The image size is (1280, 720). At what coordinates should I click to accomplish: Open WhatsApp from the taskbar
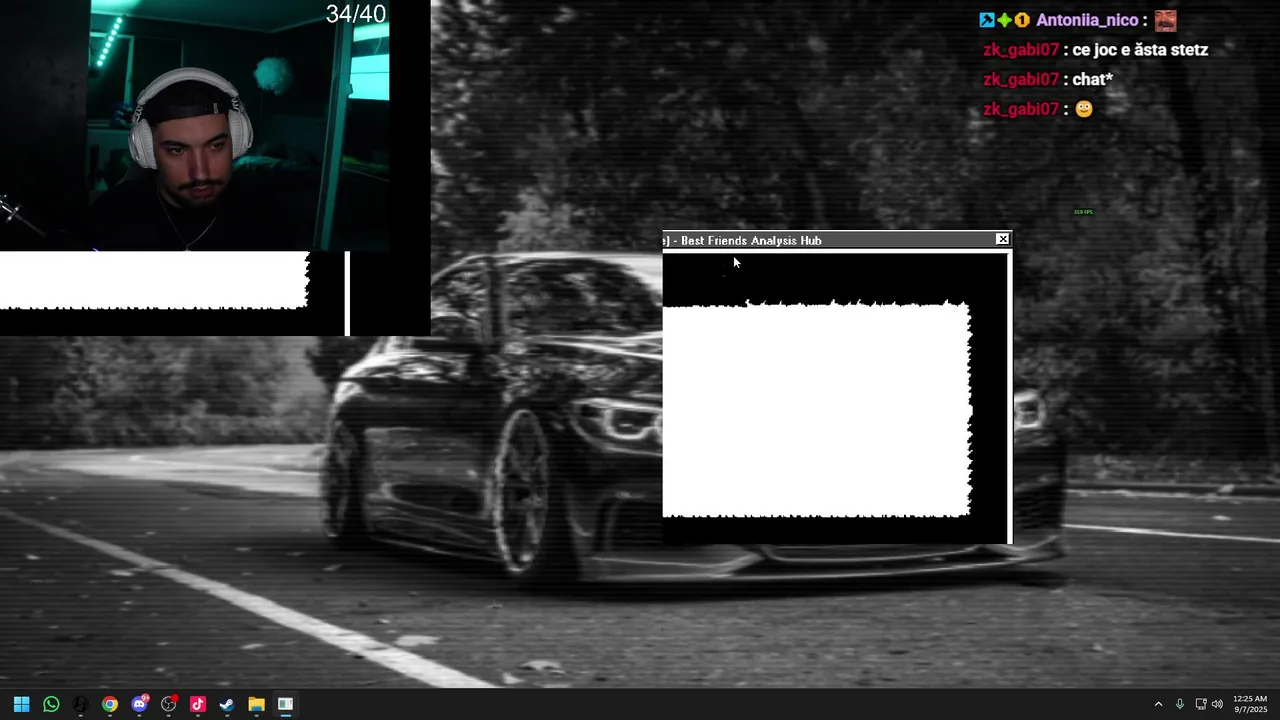[51, 704]
